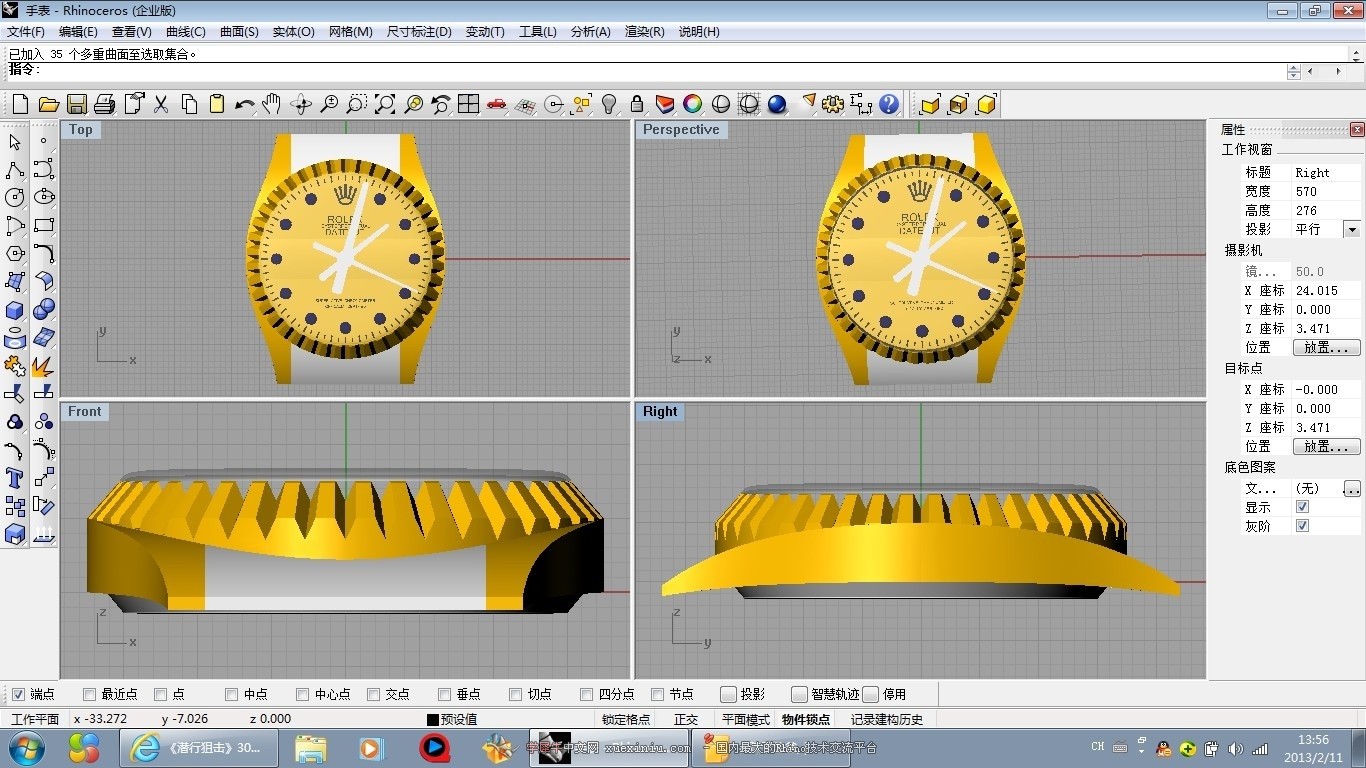Enable the 四分点 osnap checkbox

click(x=587, y=694)
